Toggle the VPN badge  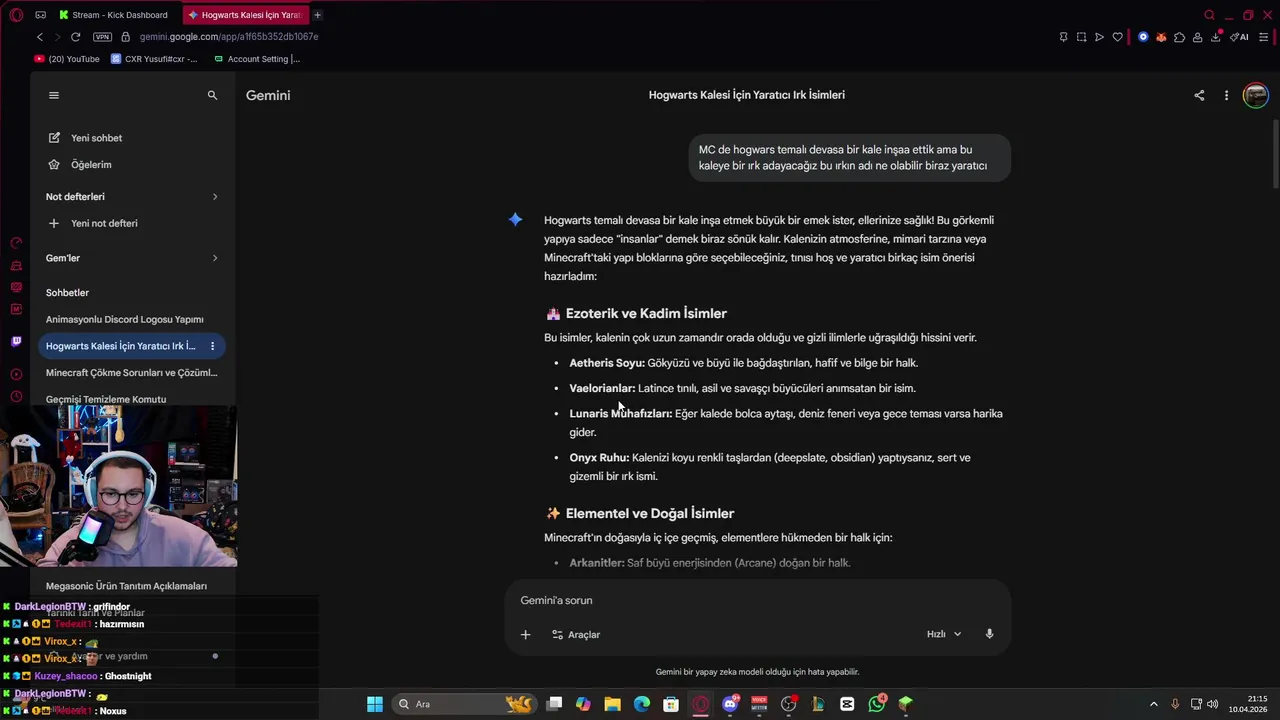click(x=102, y=37)
